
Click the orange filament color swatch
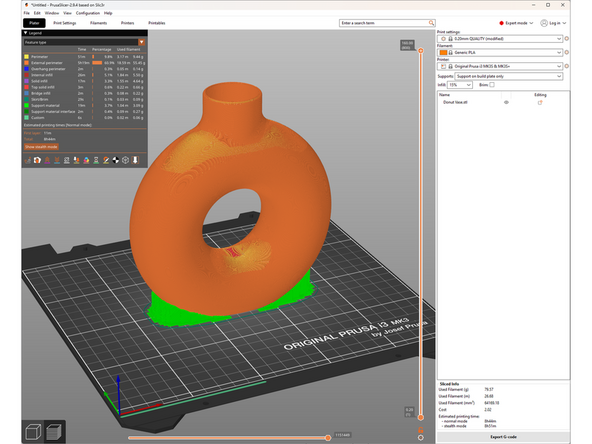[x=443, y=52]
